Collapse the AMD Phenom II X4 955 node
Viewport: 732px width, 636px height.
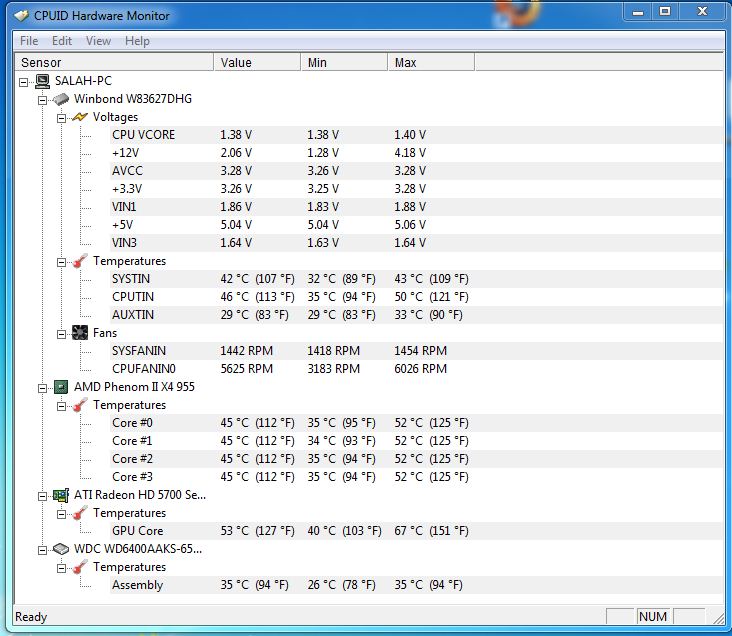tap(42, 388)
